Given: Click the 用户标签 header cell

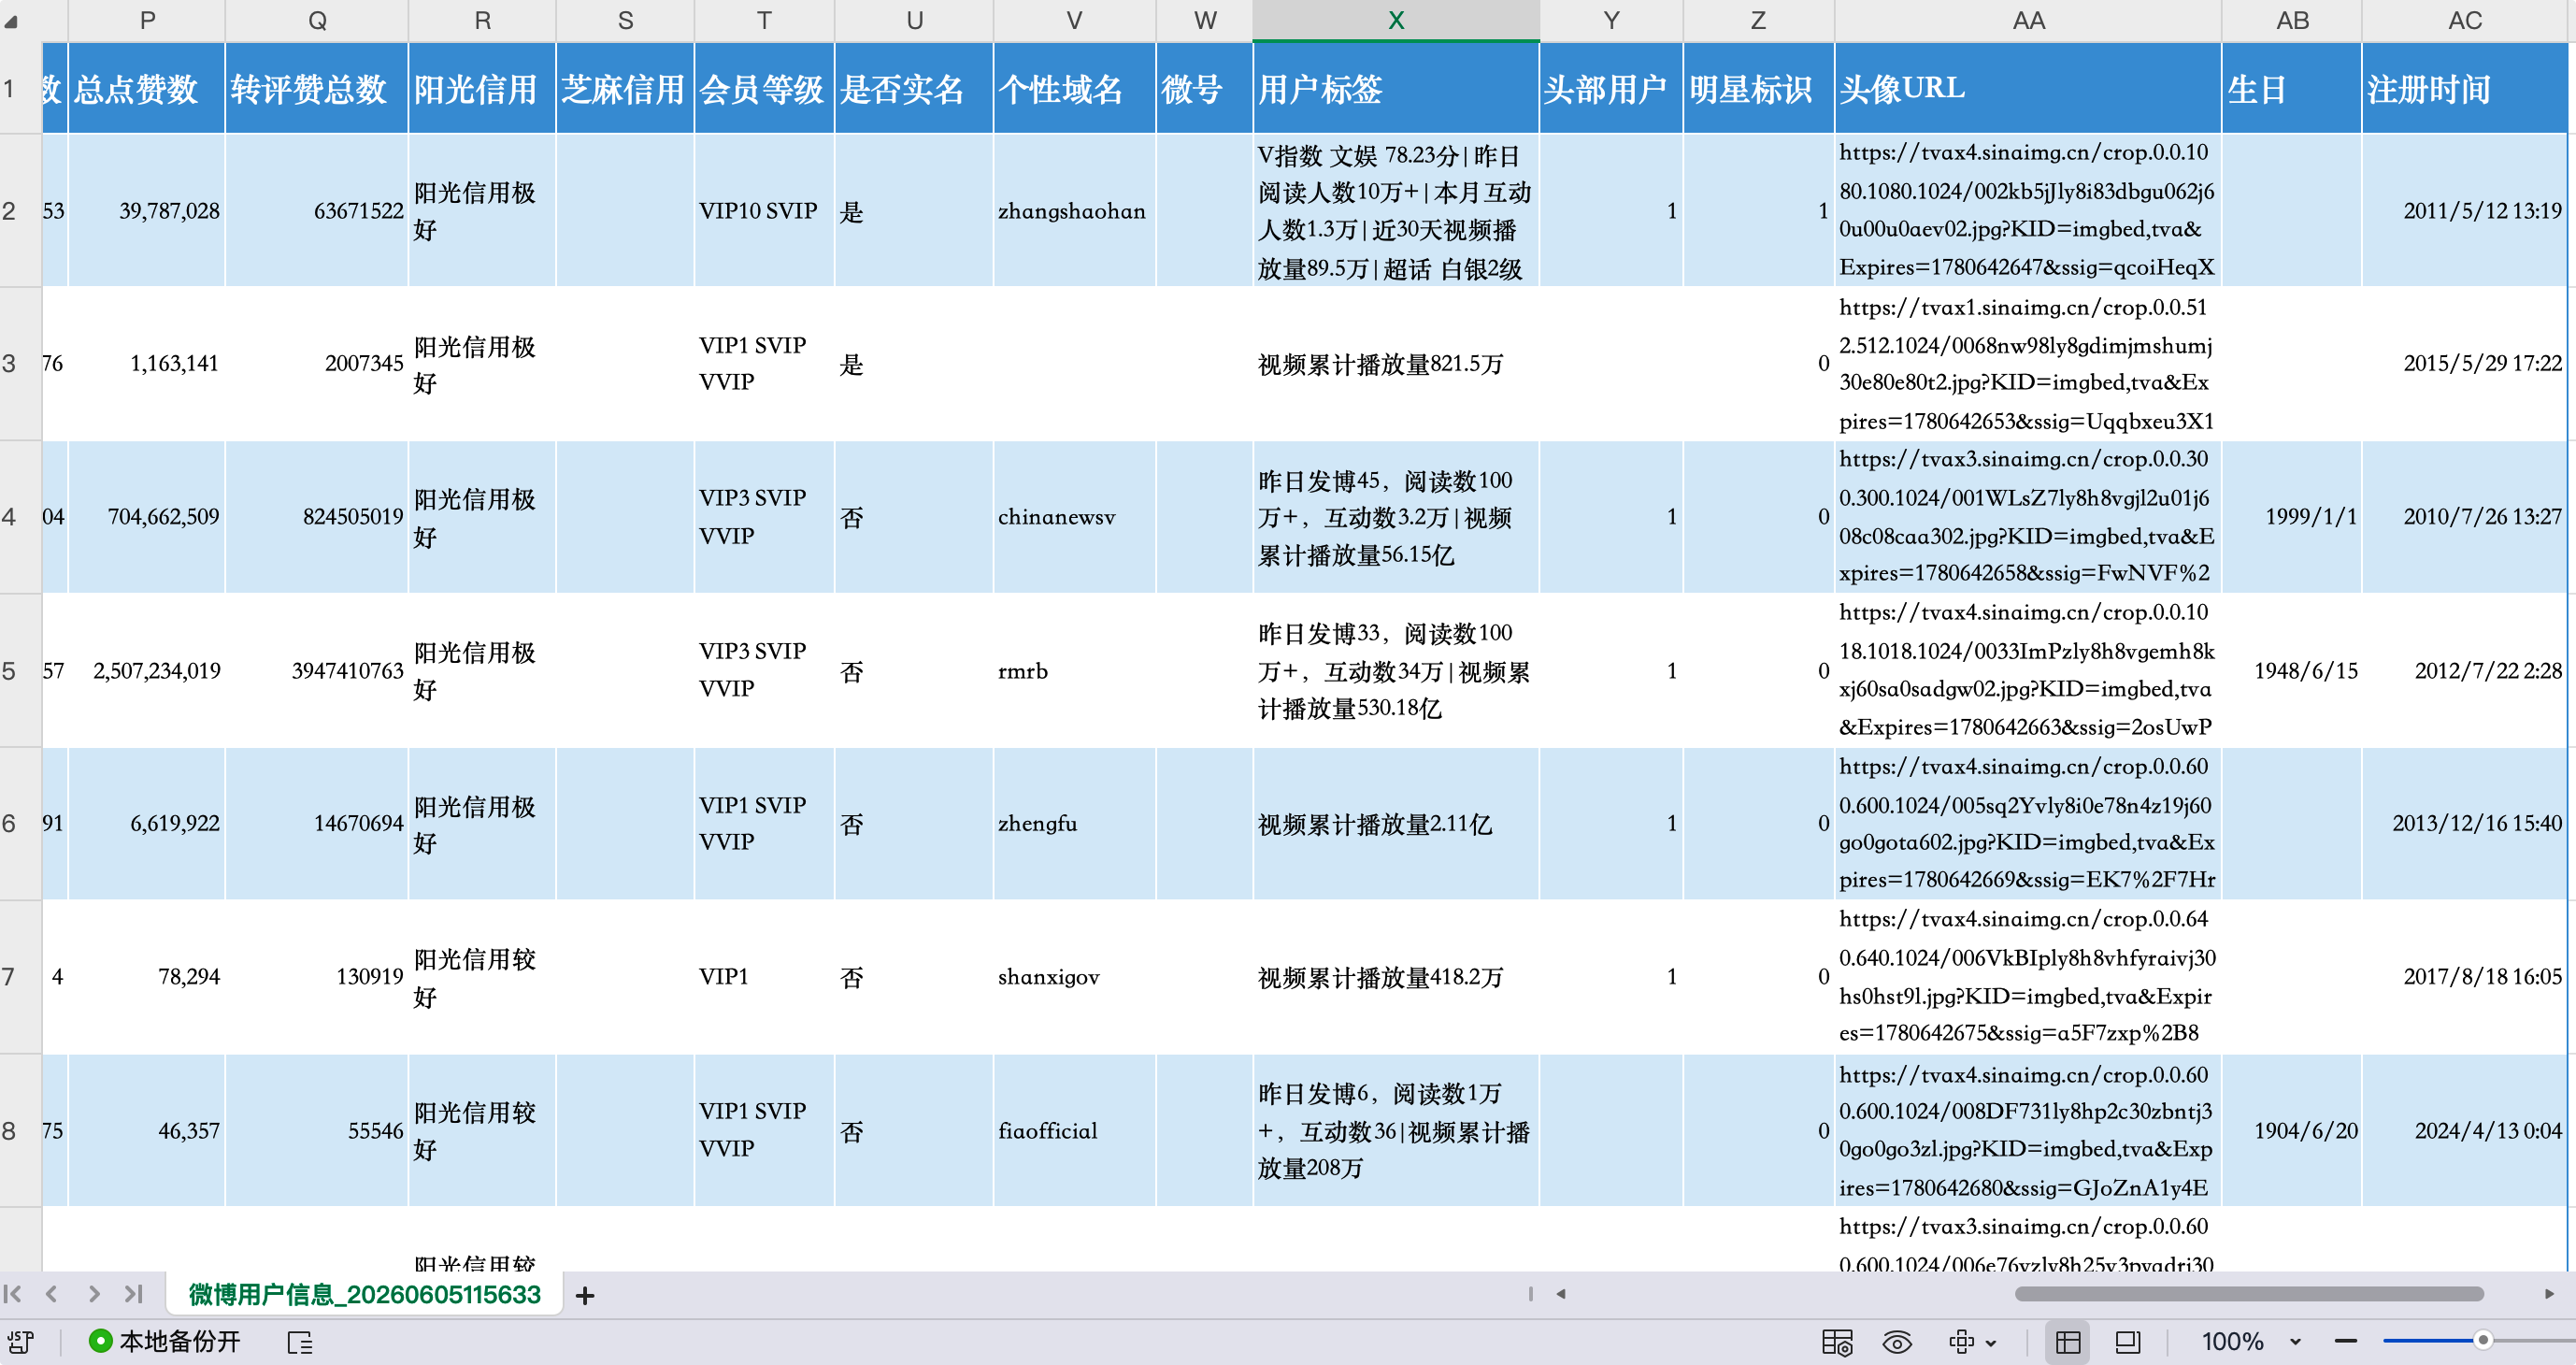Looking at the screenshot, I should click(1396, 88).
